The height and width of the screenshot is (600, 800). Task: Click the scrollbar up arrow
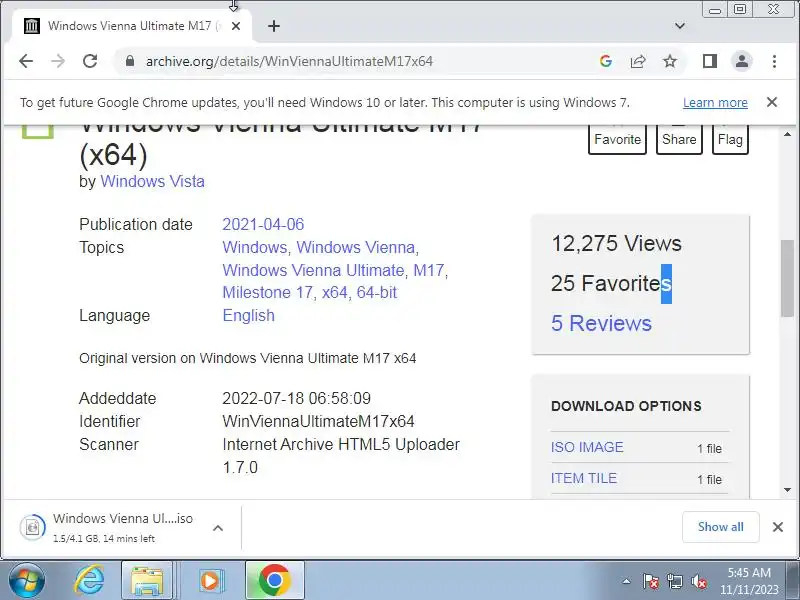point(787,134)
